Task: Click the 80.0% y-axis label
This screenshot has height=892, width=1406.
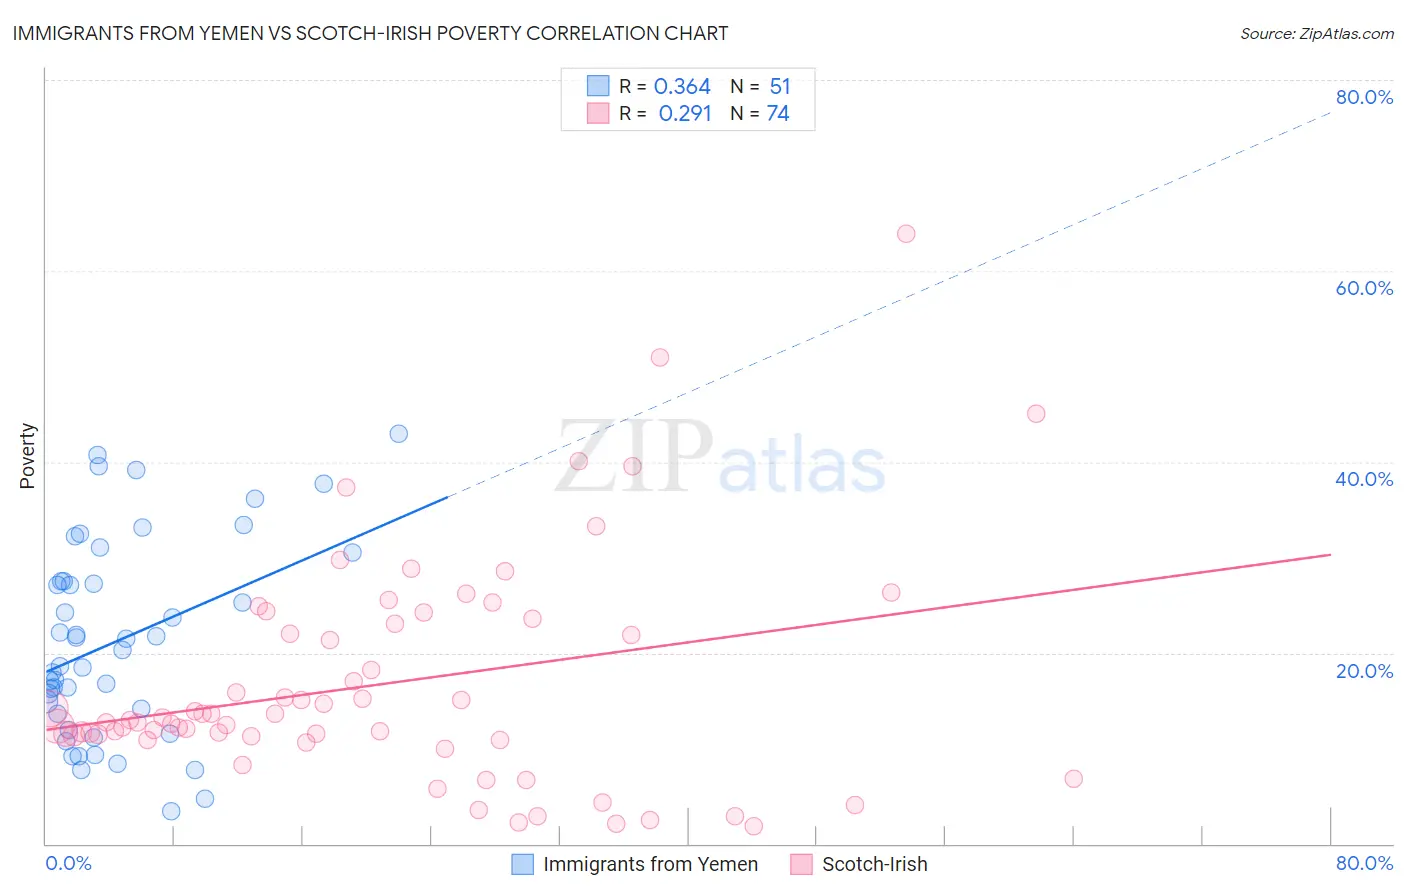Action: (x=1364, y=97)
